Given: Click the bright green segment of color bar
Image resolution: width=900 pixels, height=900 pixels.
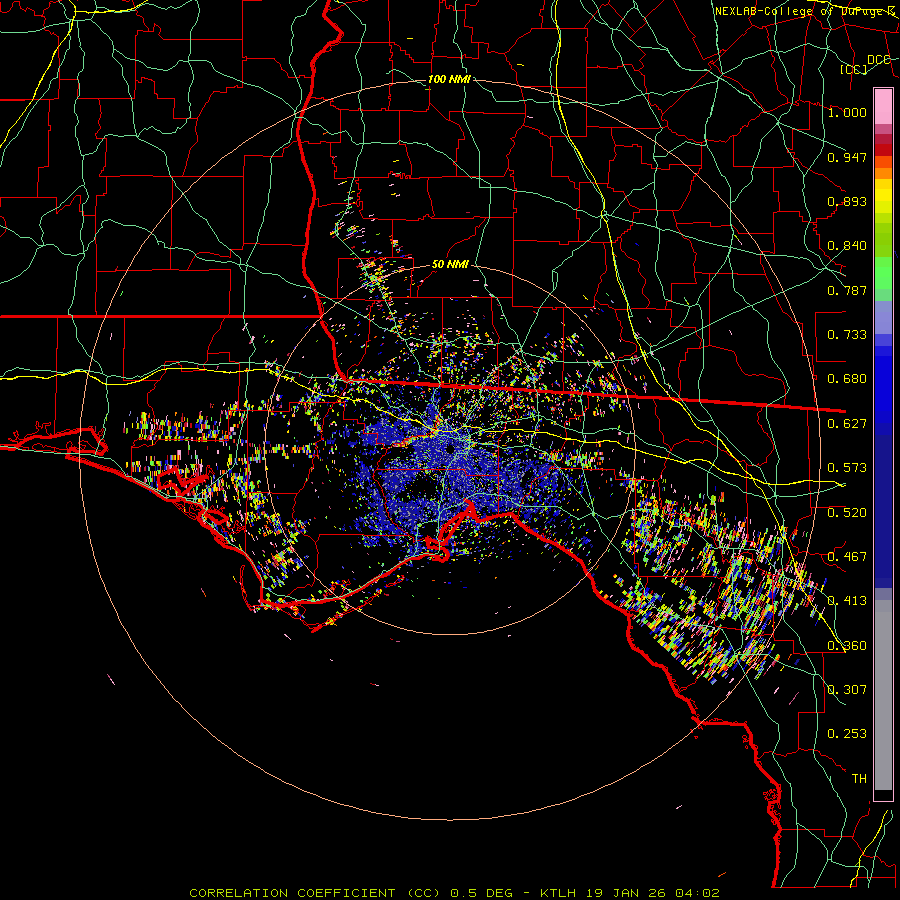Looking at the screenshot, I should (x=883, y=273).
